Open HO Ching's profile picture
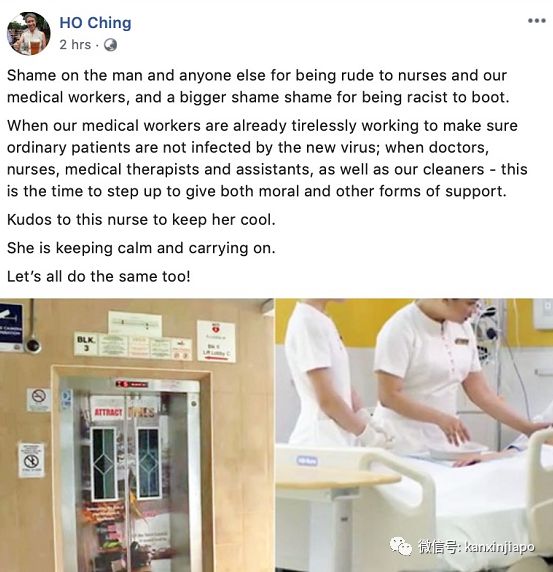 pos(29,33)
